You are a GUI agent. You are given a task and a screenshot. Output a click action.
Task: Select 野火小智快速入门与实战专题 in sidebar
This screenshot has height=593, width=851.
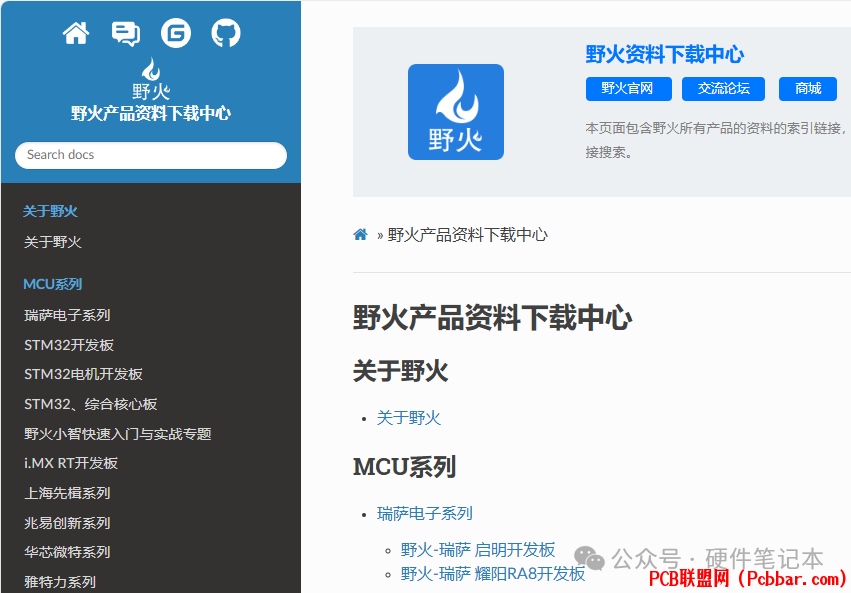(118, 434)
